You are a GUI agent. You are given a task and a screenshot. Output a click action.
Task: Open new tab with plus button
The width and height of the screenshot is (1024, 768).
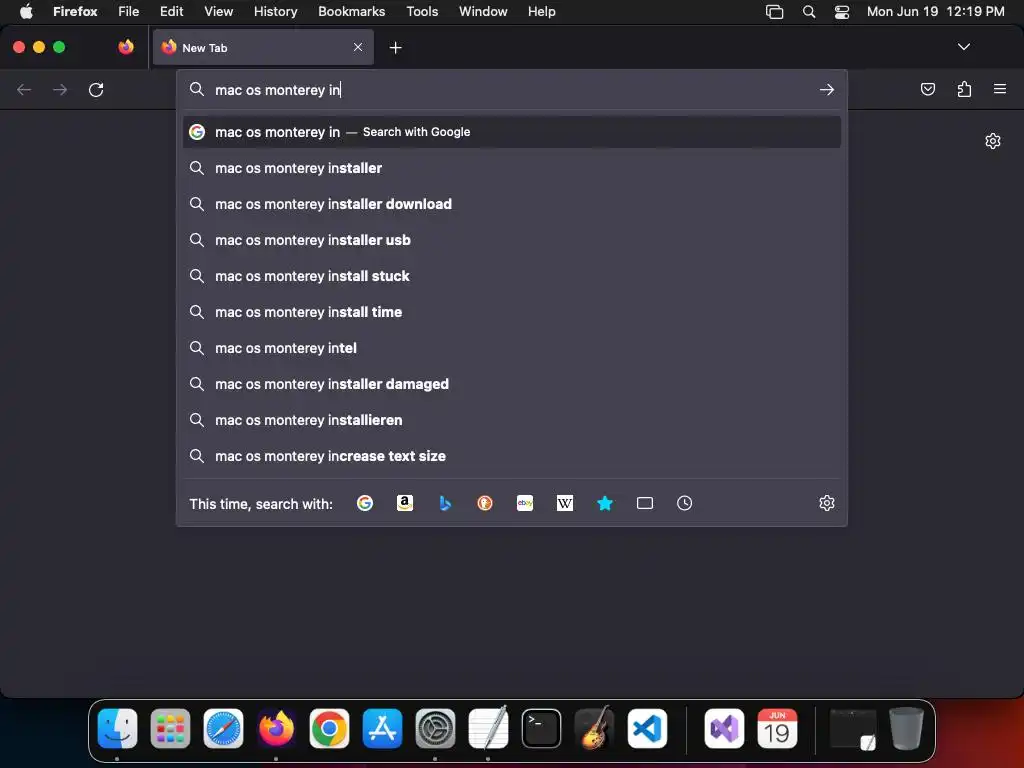coord(396,48)
